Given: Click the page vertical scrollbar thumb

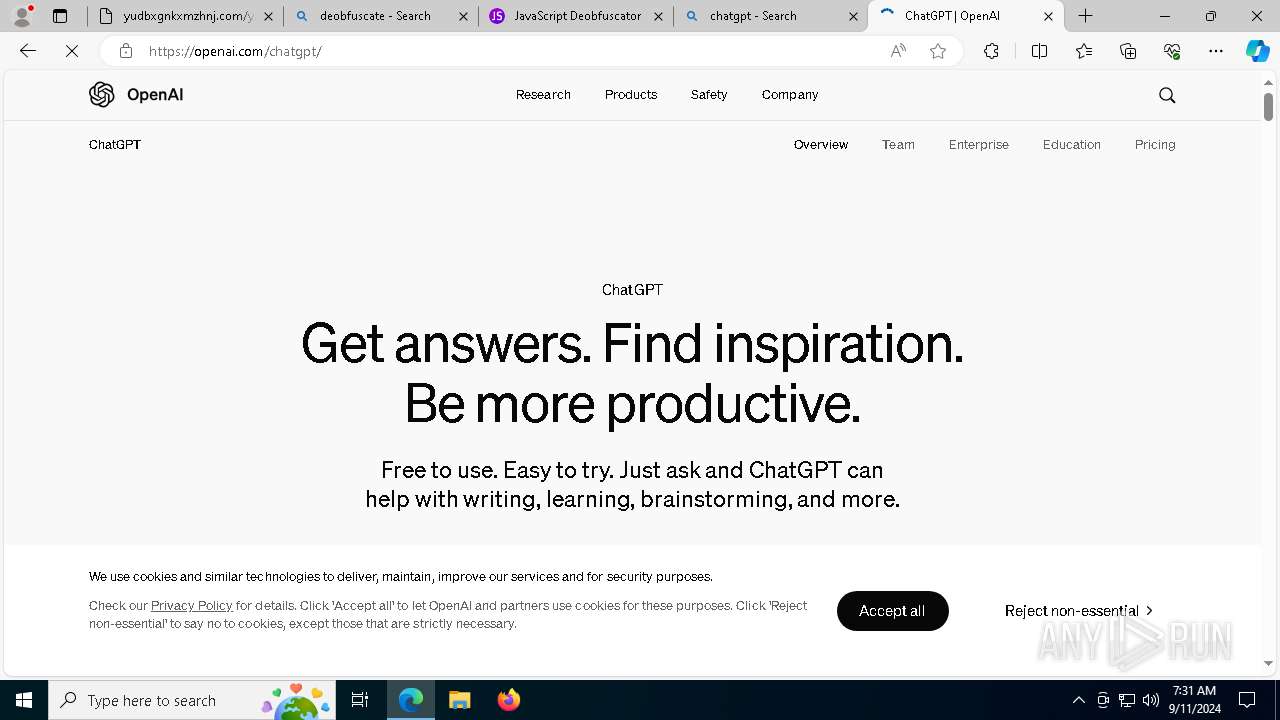Looking at the screenshot, I should pyautogui.click(x=1268, y=106).
